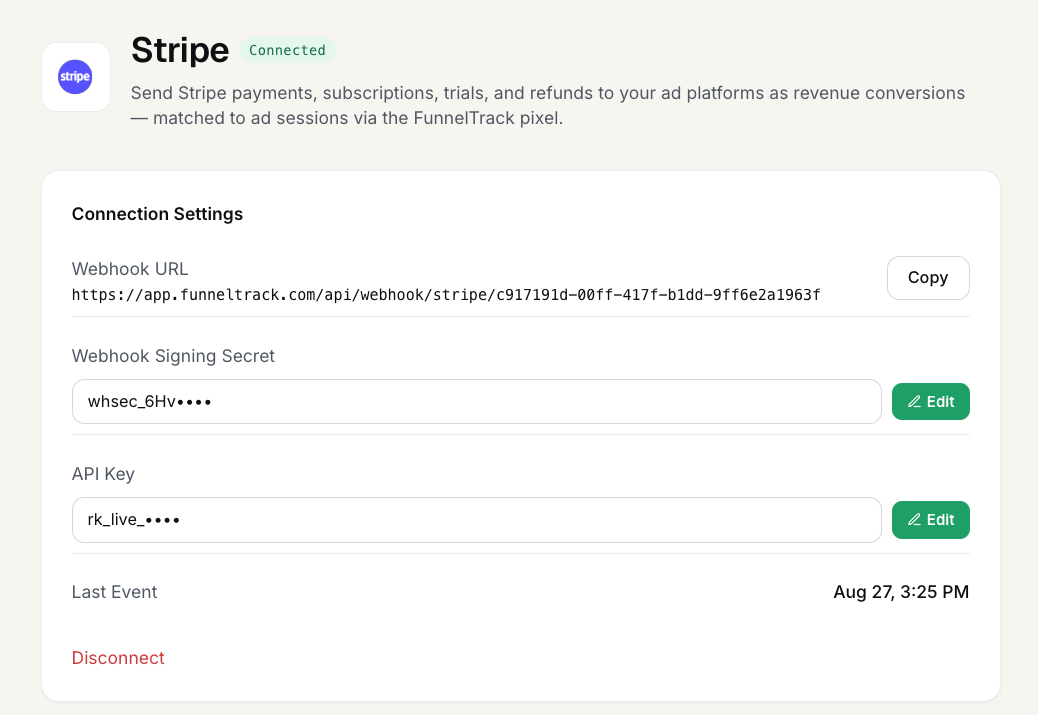Click the Stripe logo icon

[x=75, y=77]
